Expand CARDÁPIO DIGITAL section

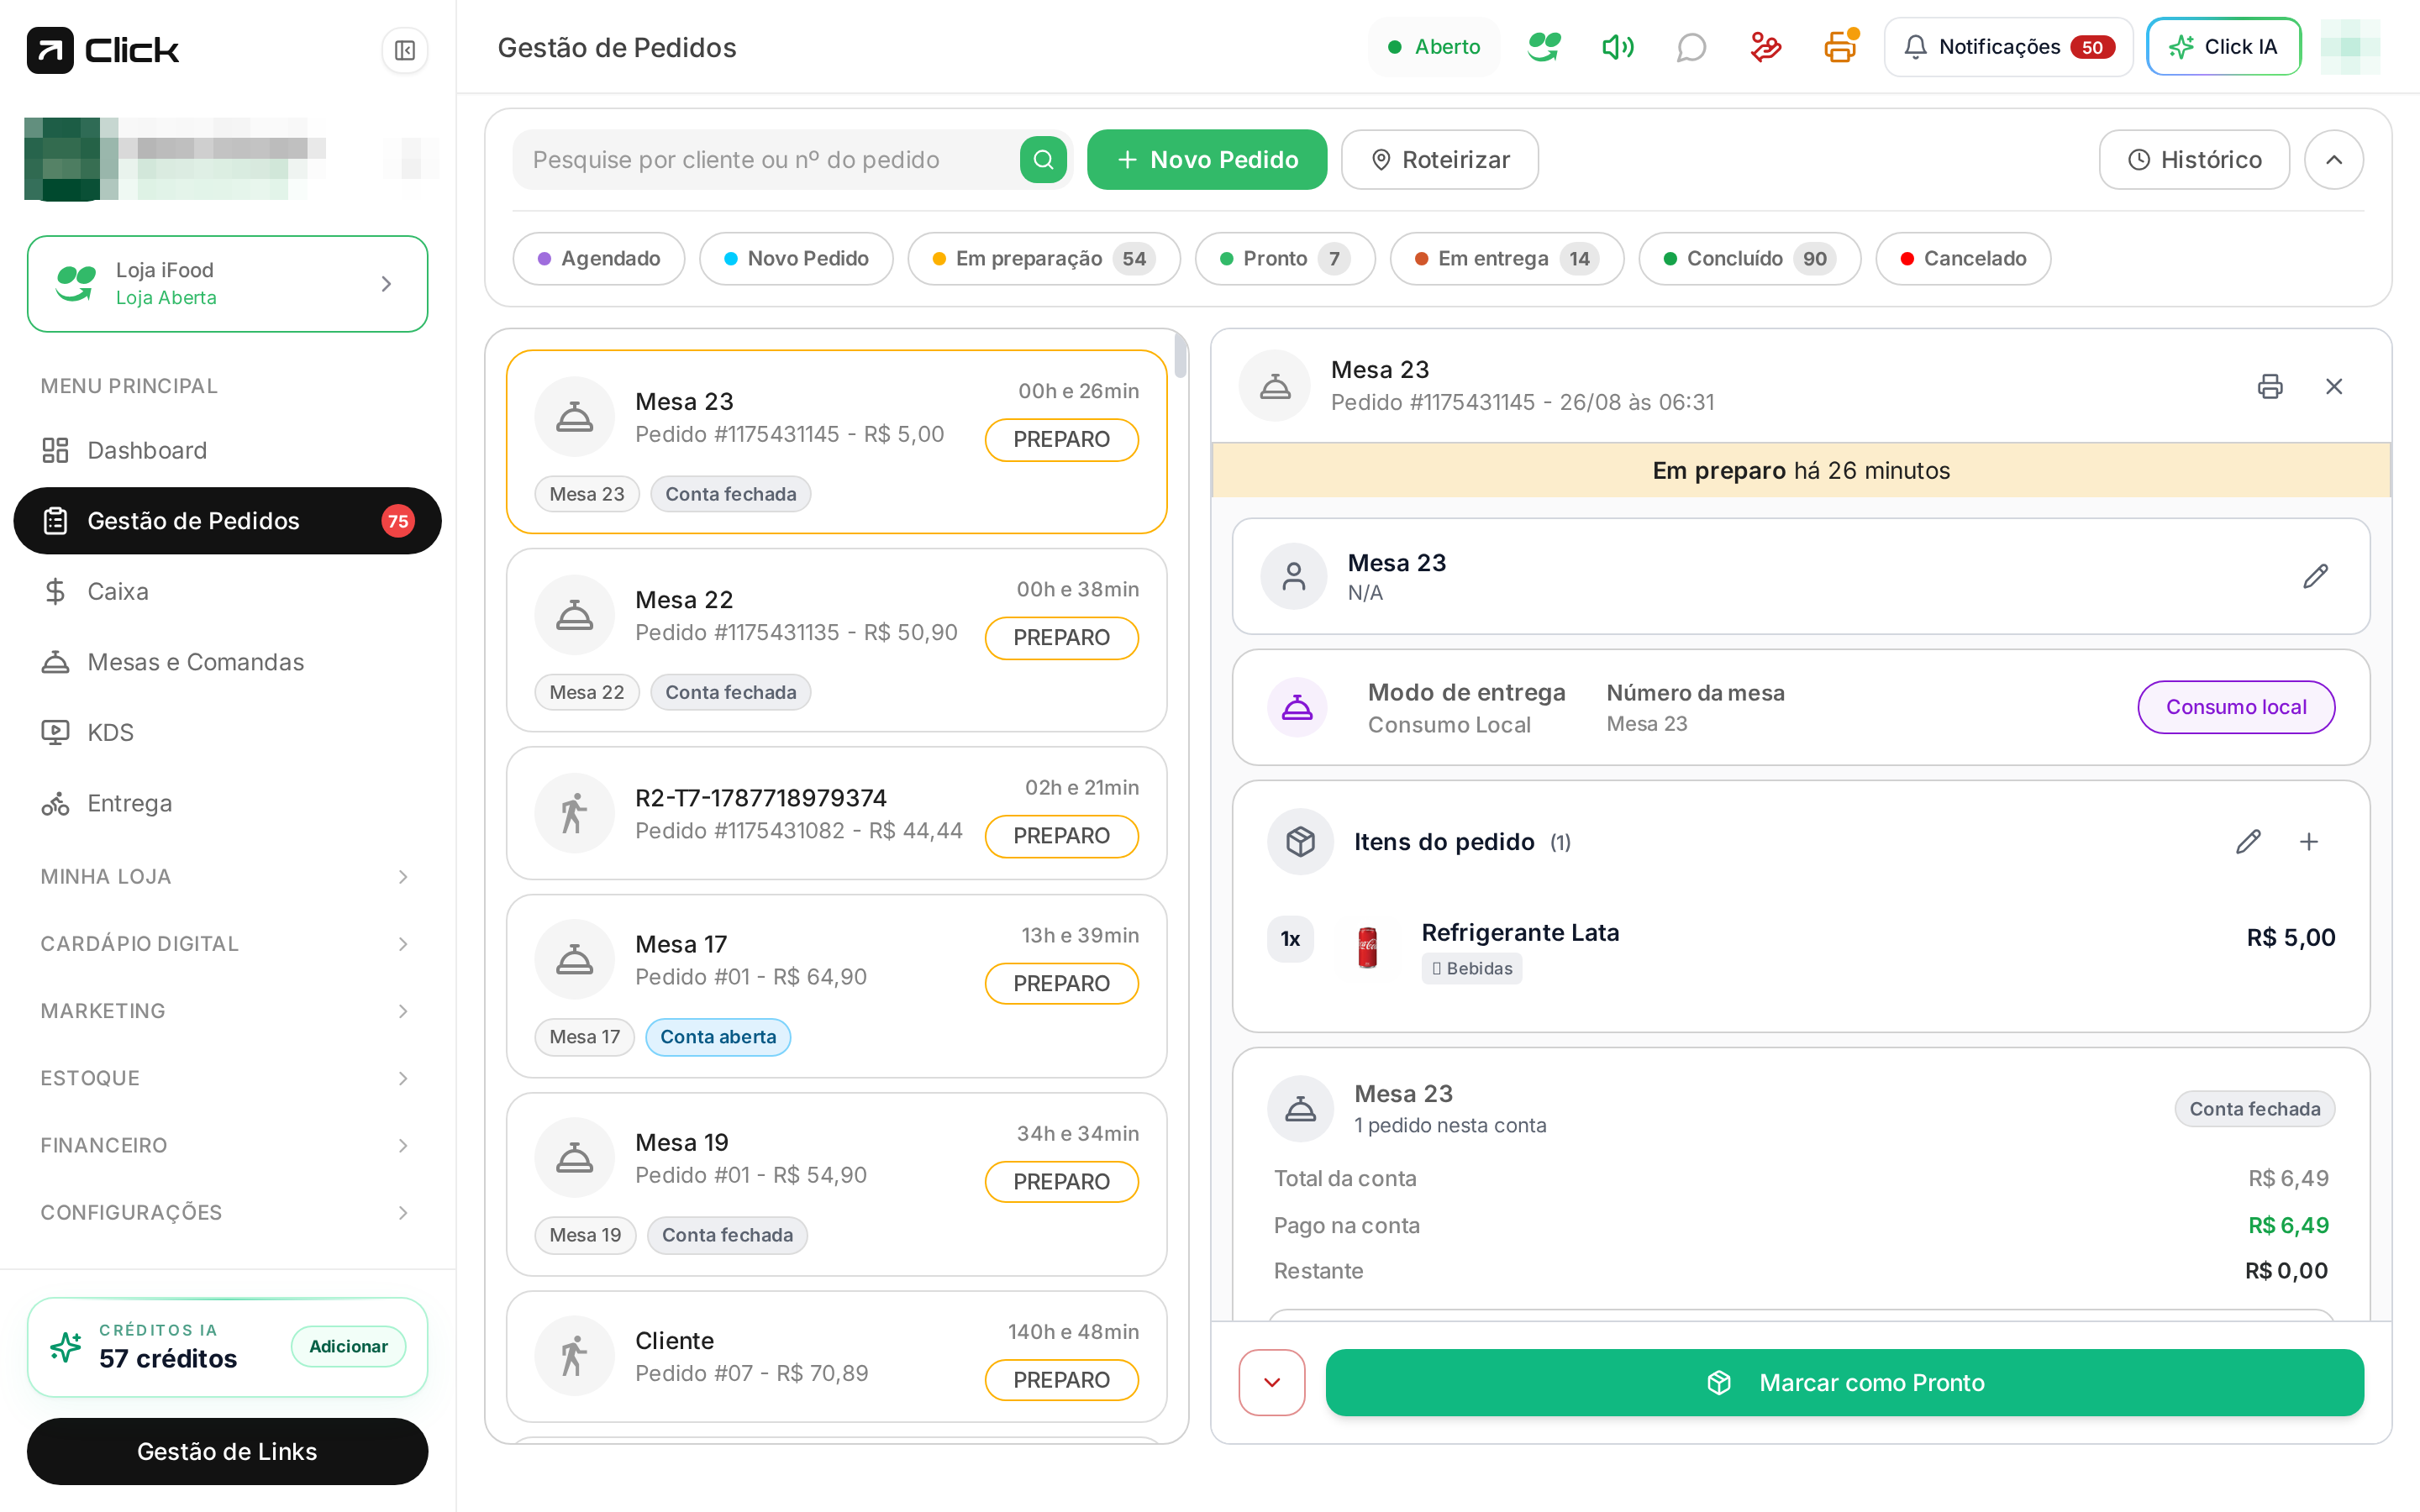(x=227, y=944)
